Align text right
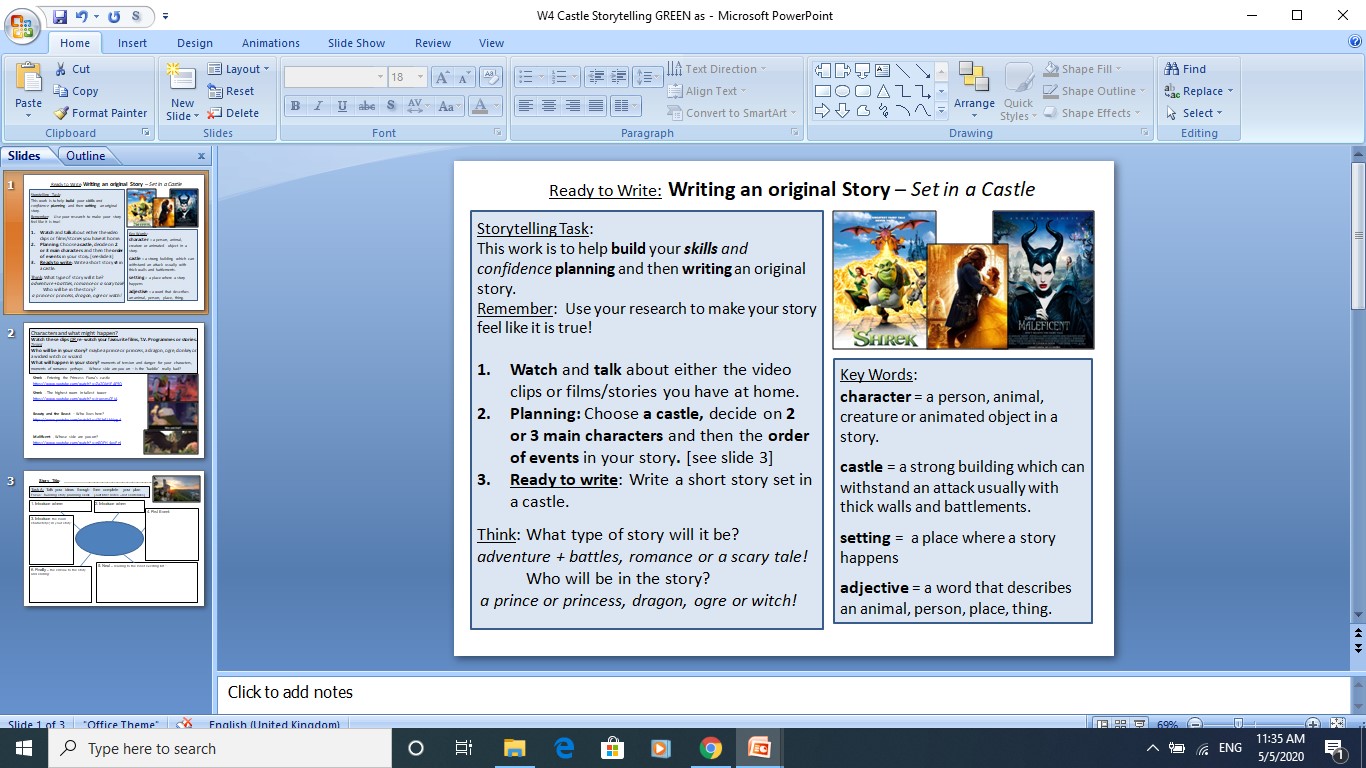This screenshot has width=1366, height=768. point(572,106)
